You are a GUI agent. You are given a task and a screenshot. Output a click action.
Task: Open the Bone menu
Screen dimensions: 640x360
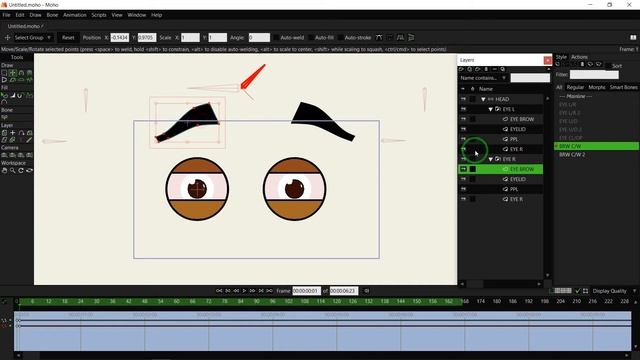pyautogui.click(x=52, y=15)
